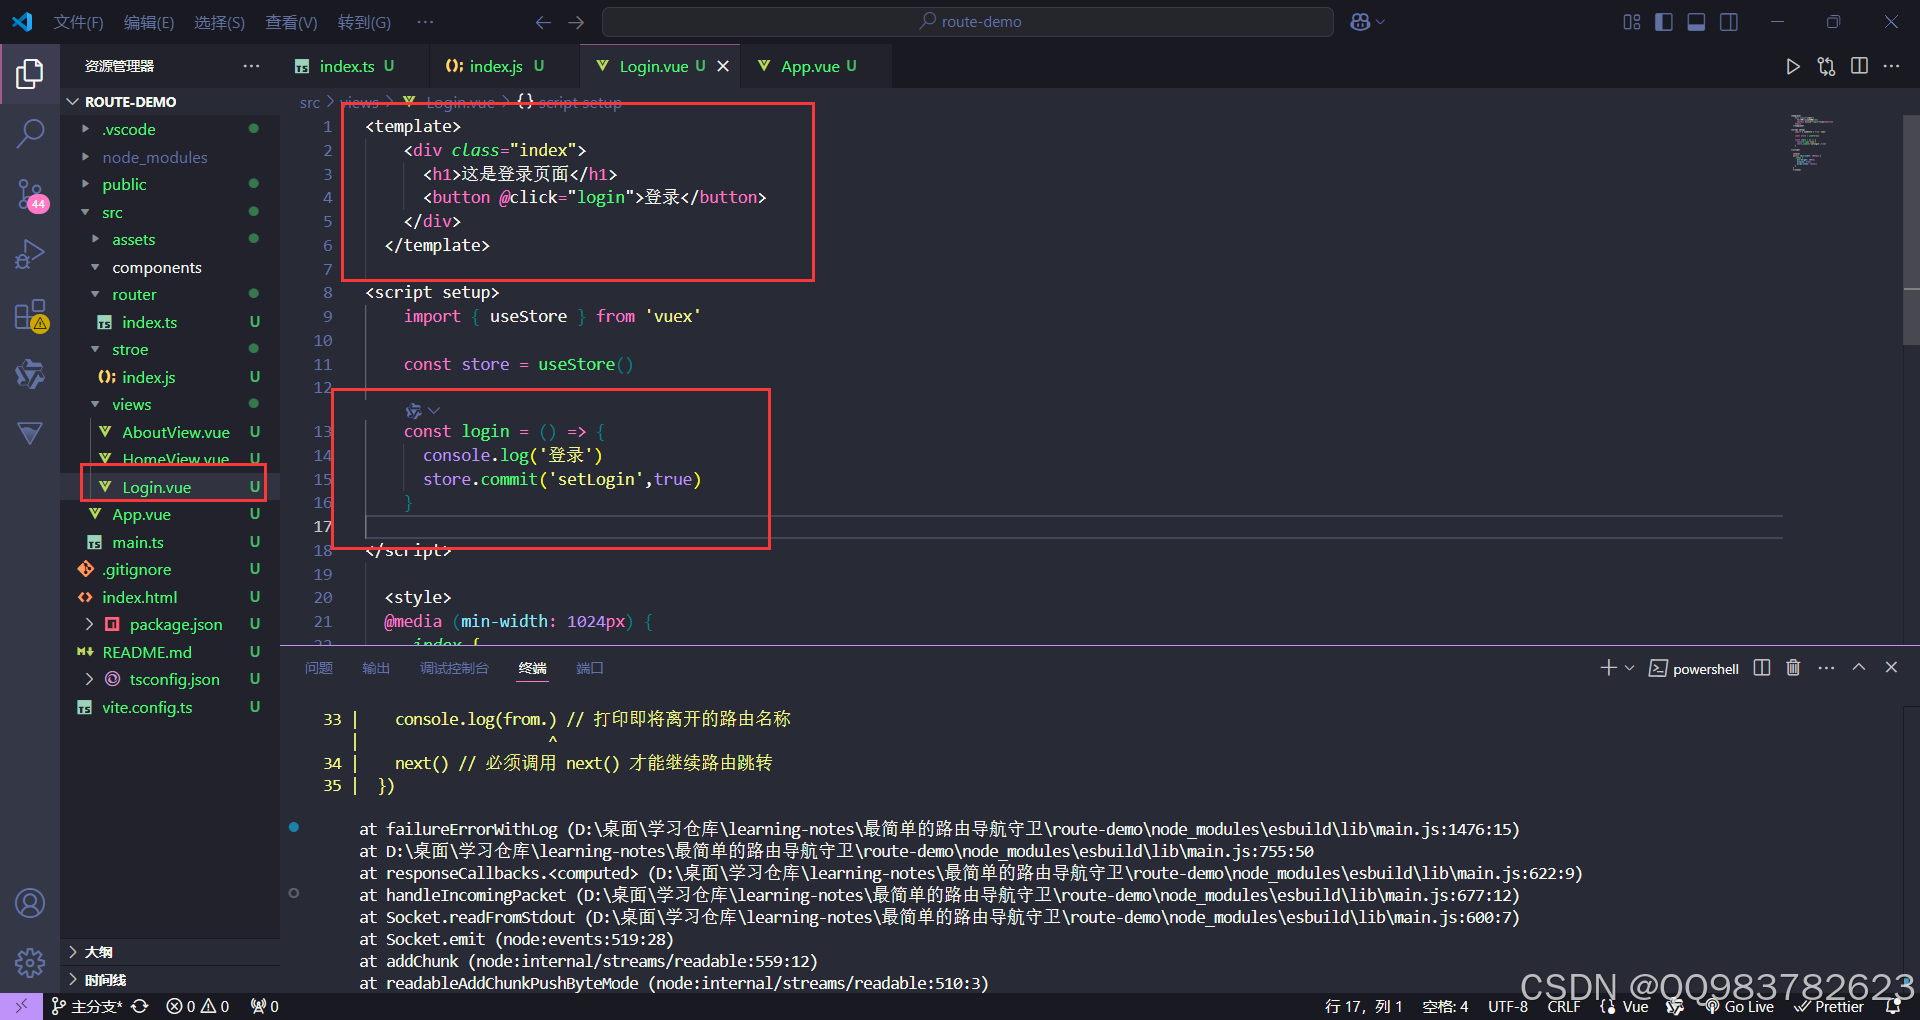Open the Accounts icon in activity bar
Viewport: 1920px width, 1020px height.
click(30, 903)
